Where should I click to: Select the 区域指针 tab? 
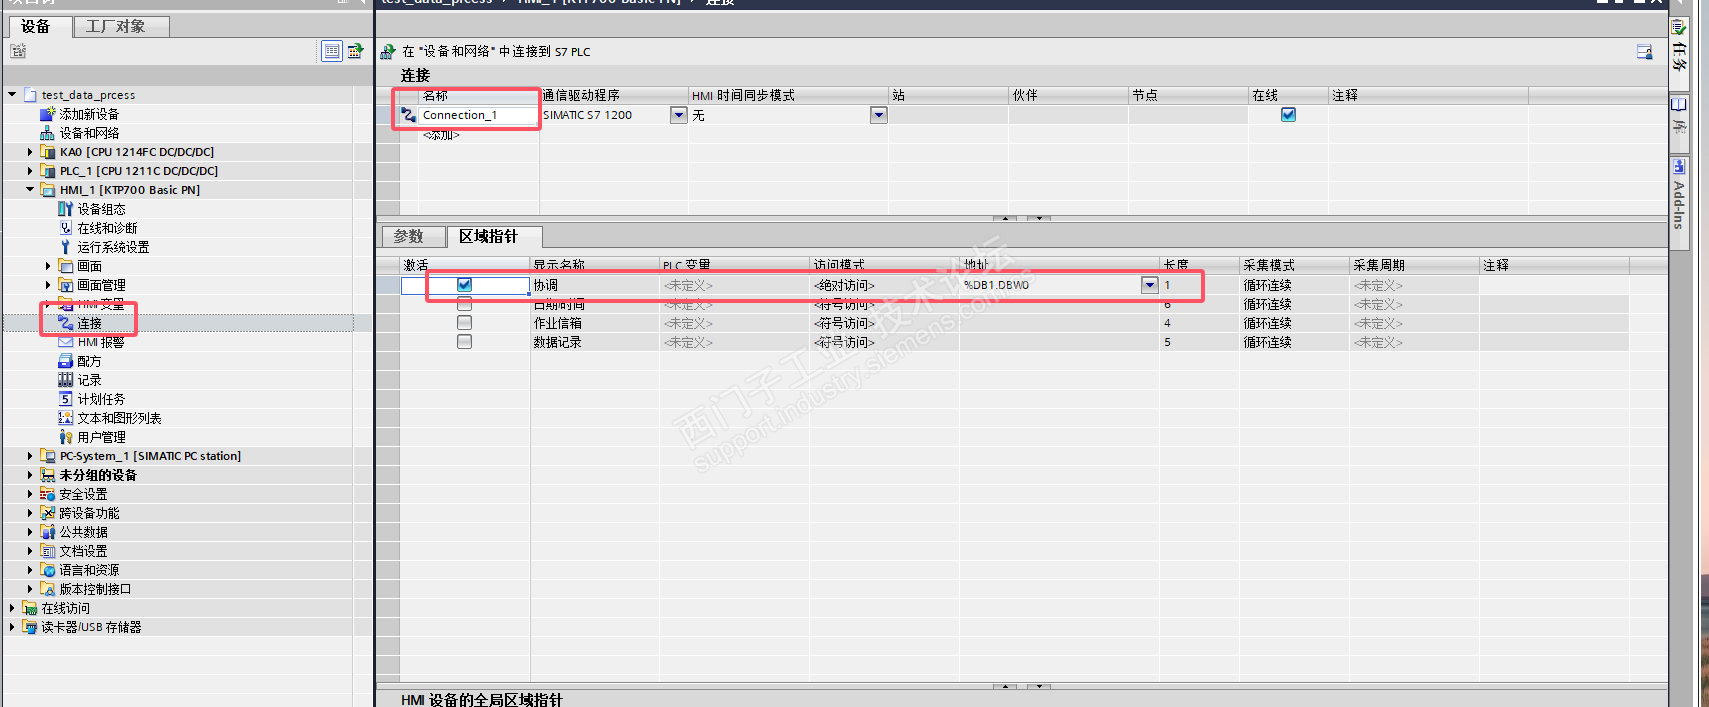click(493, 237)
